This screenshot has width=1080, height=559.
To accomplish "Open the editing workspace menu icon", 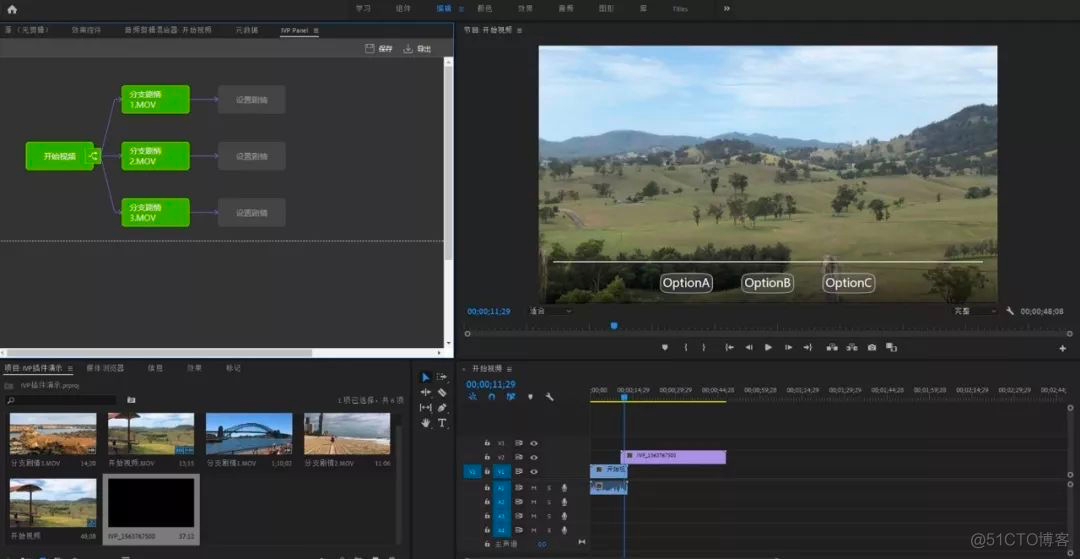I will [x=461, y=9].
